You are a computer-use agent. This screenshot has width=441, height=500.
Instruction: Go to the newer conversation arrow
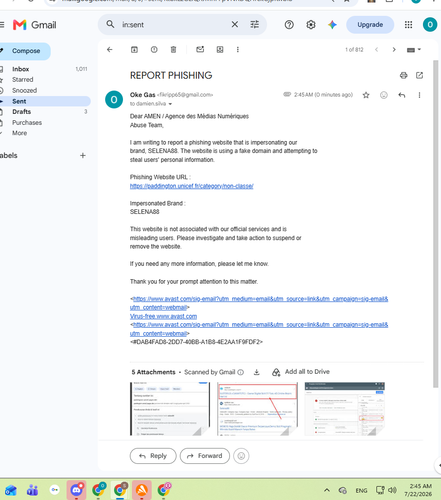click(377, 50)
